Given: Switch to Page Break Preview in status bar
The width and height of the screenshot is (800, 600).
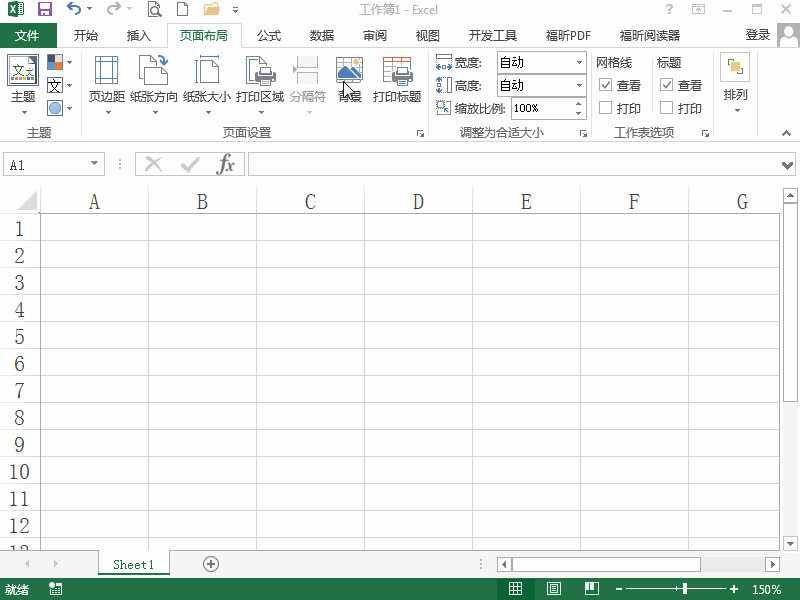Looking at the screenshot, I should (x=592, y=589).
